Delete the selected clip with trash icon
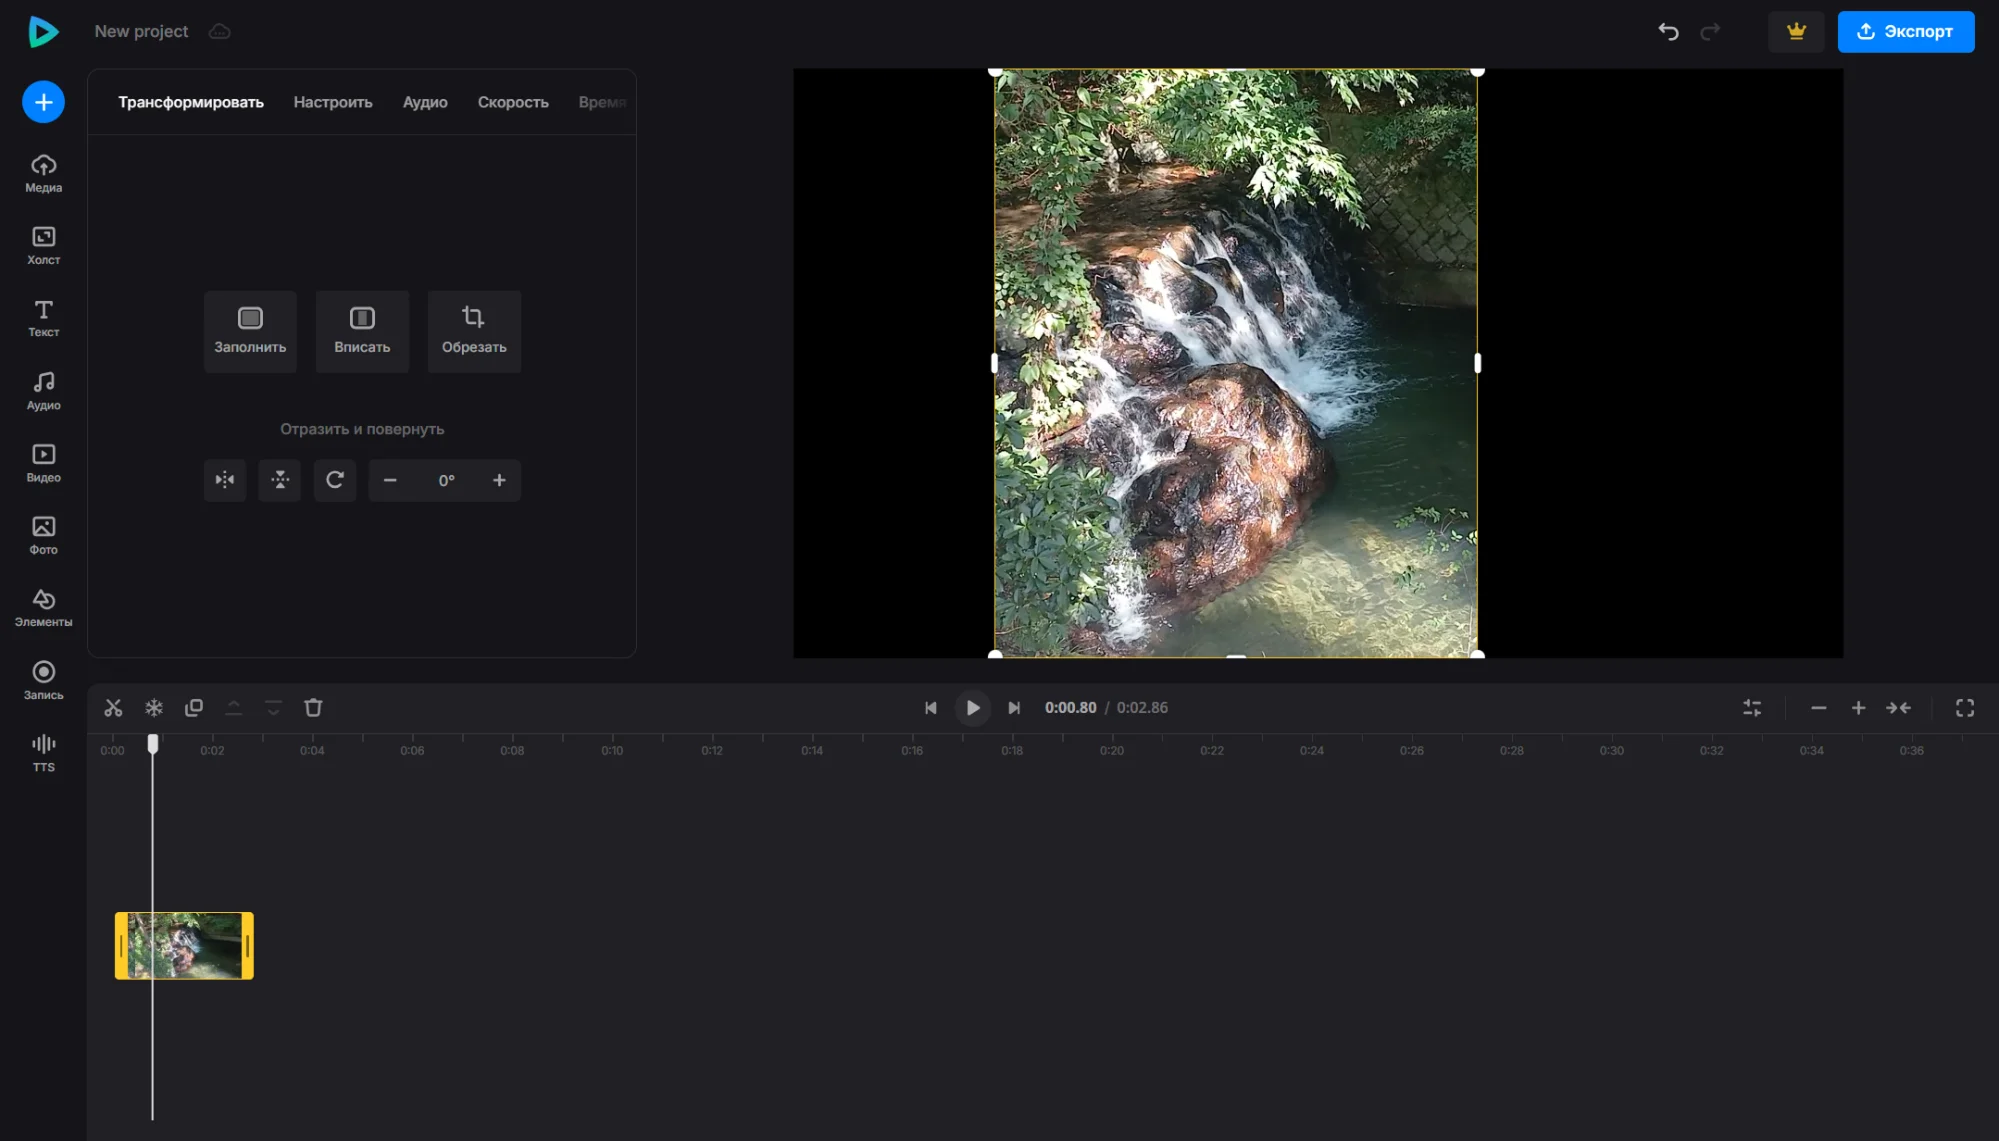Image resolution: width=1999 pixels, height=1141 pixels. pyautogui.click(x=313, y=708)
